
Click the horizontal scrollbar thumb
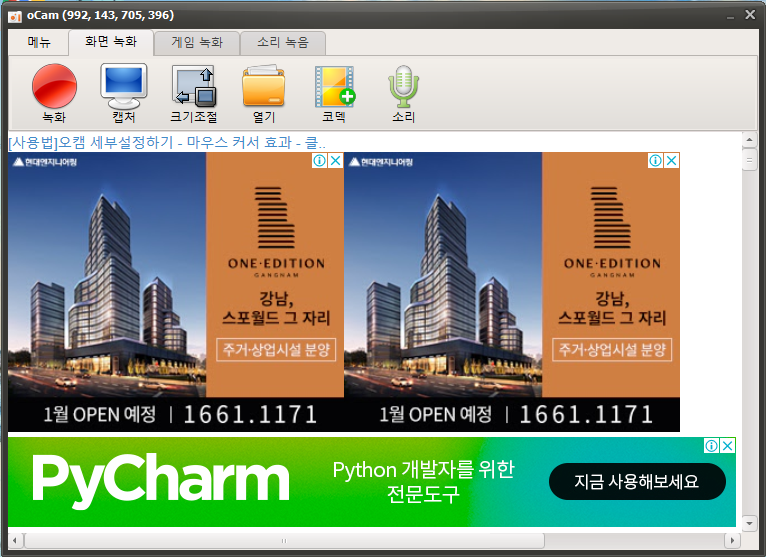(x=284, y=540)
